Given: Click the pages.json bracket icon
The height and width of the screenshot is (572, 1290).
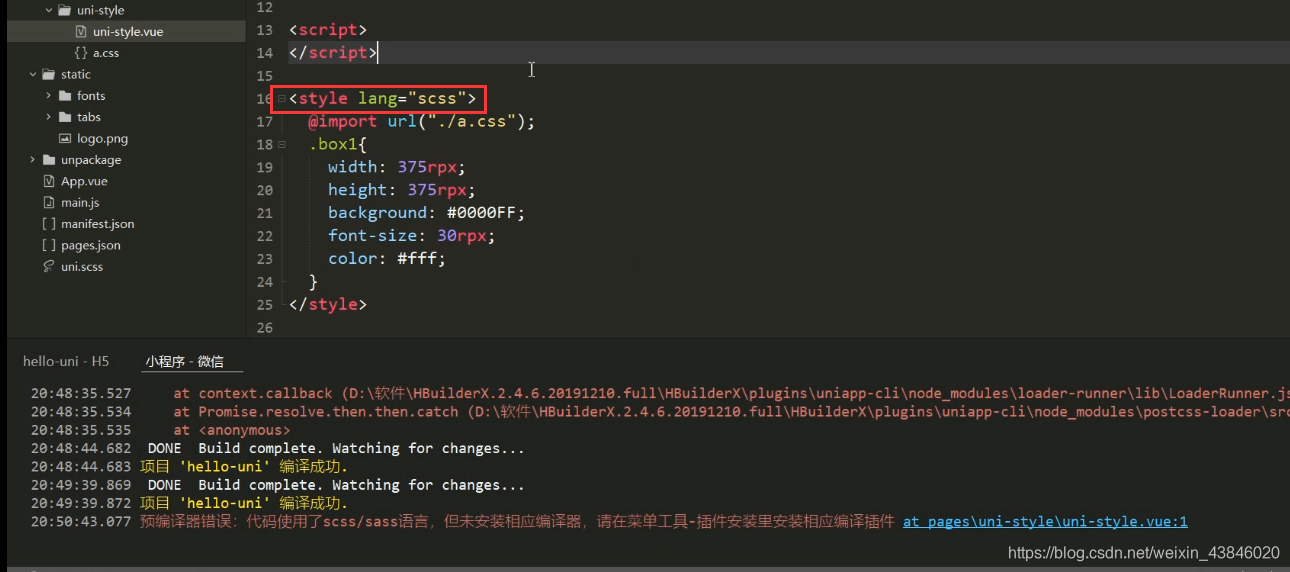Looking at the screenshot, I should [x=49, y=245].
